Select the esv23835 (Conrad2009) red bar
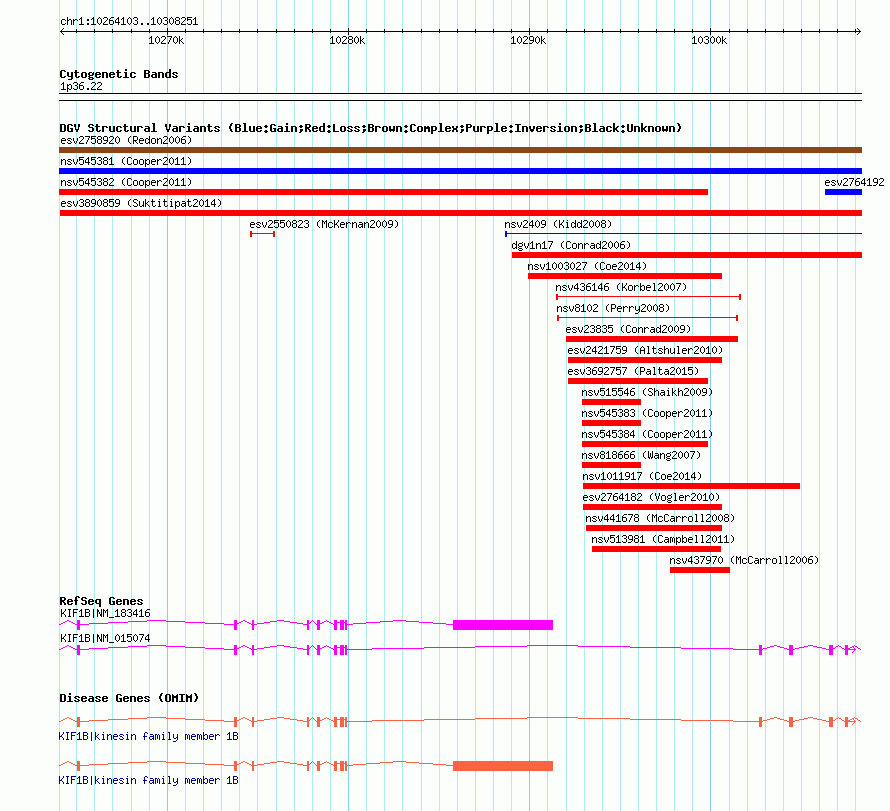 pos(652,339)
